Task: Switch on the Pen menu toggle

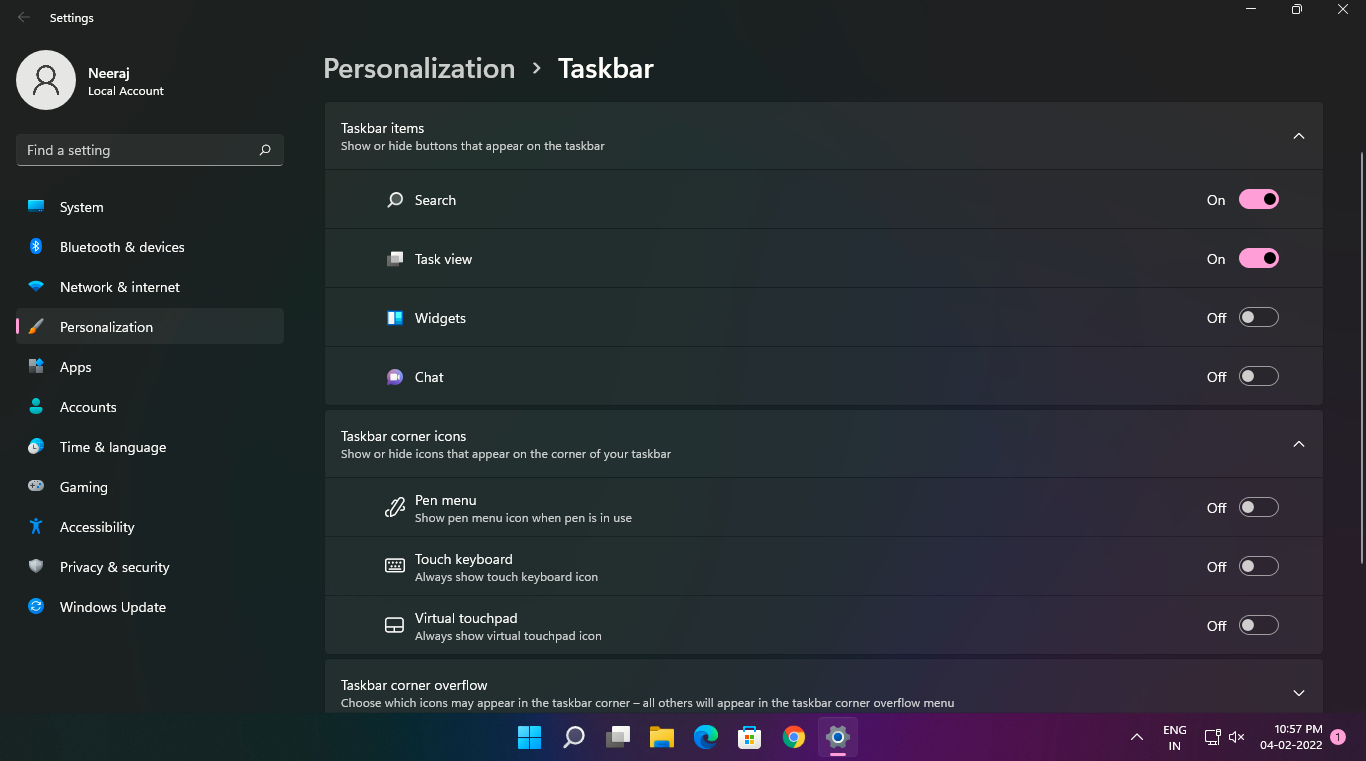Action: [x=1259, y=507]
